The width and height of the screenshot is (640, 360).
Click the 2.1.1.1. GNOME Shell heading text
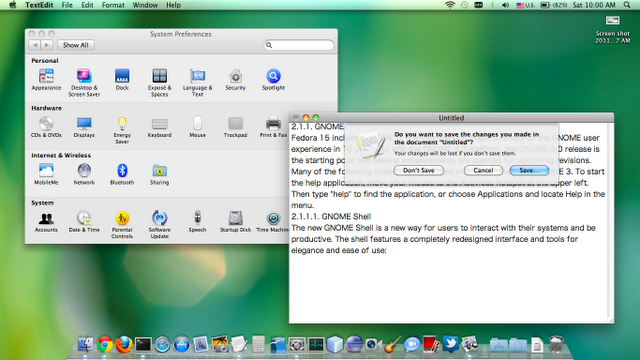[x=331, y=216]
